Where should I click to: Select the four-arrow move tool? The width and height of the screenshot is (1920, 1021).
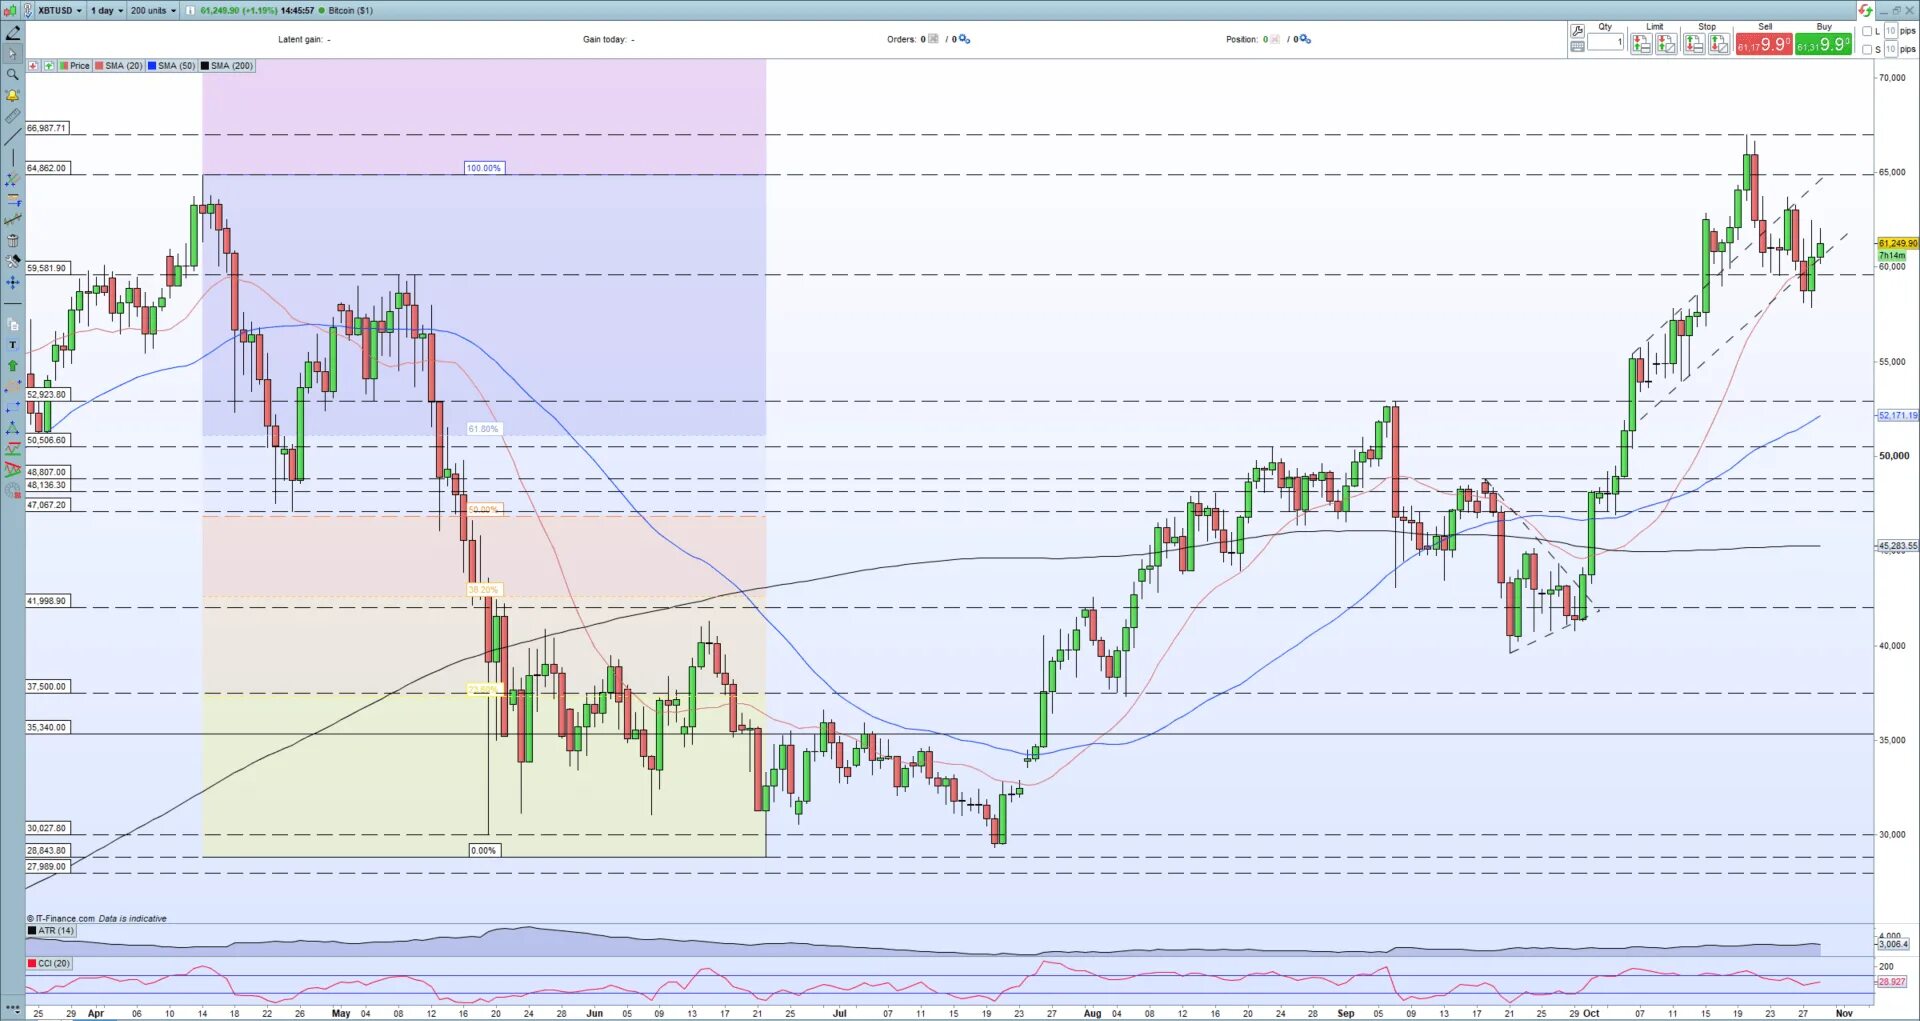13,283
